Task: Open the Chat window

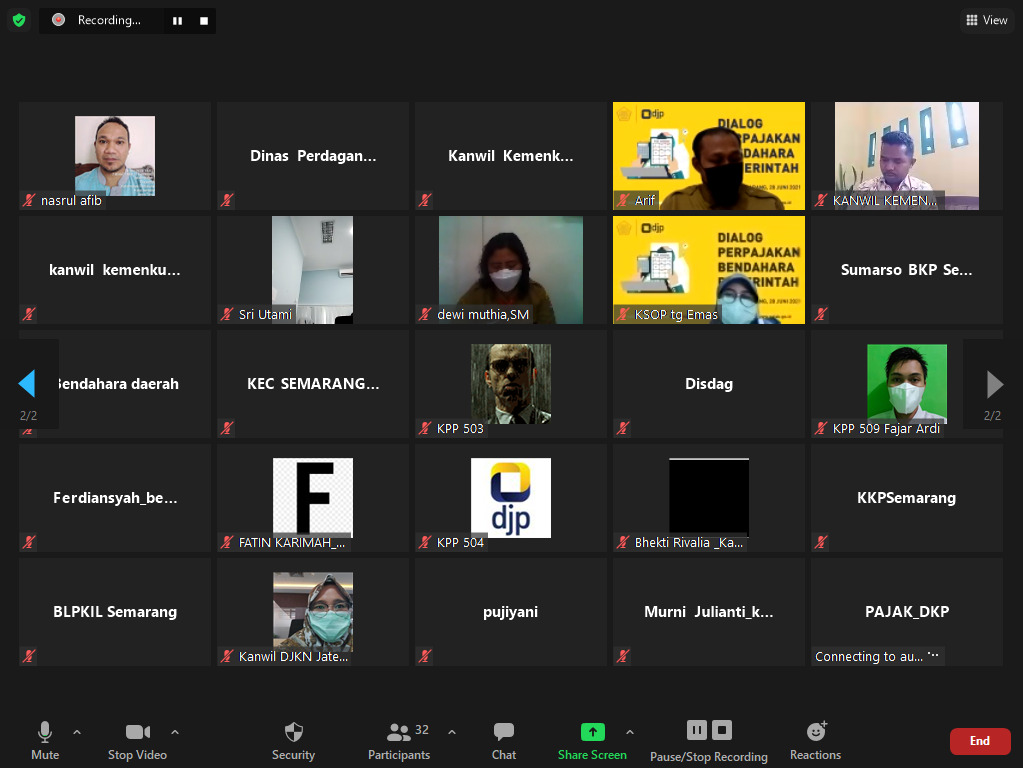Action: coord(504,739)
